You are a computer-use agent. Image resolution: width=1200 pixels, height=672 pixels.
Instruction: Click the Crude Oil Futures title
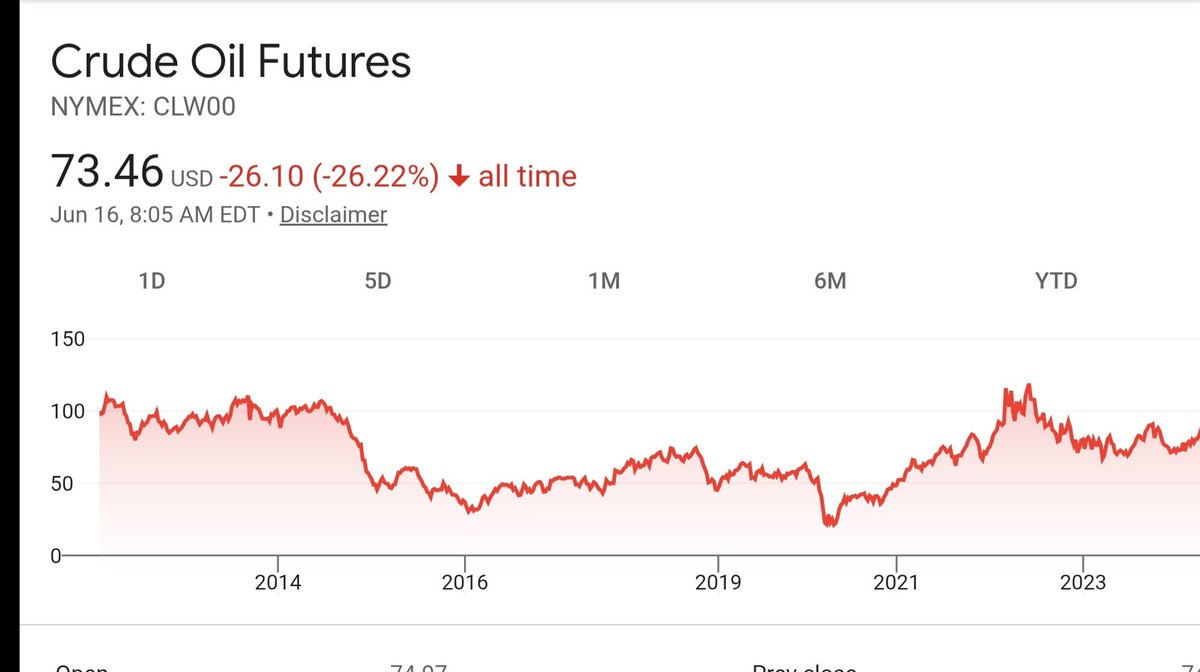(x=231, y=62)
